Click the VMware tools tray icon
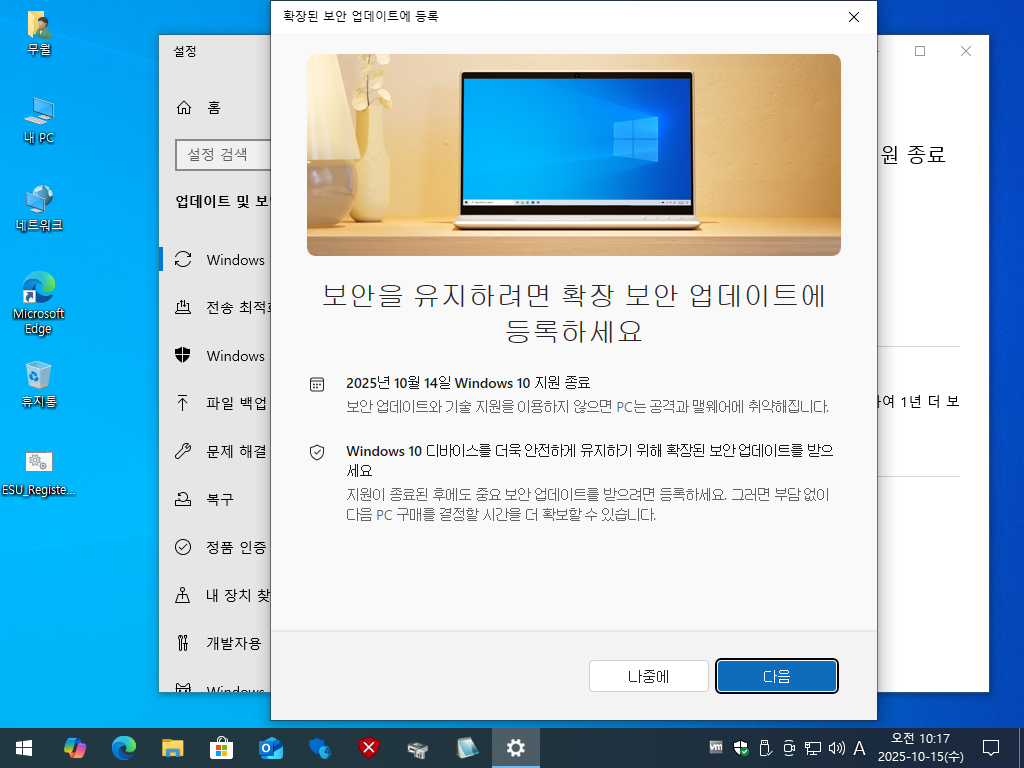The image size is (1024, 768). [716, 748]
